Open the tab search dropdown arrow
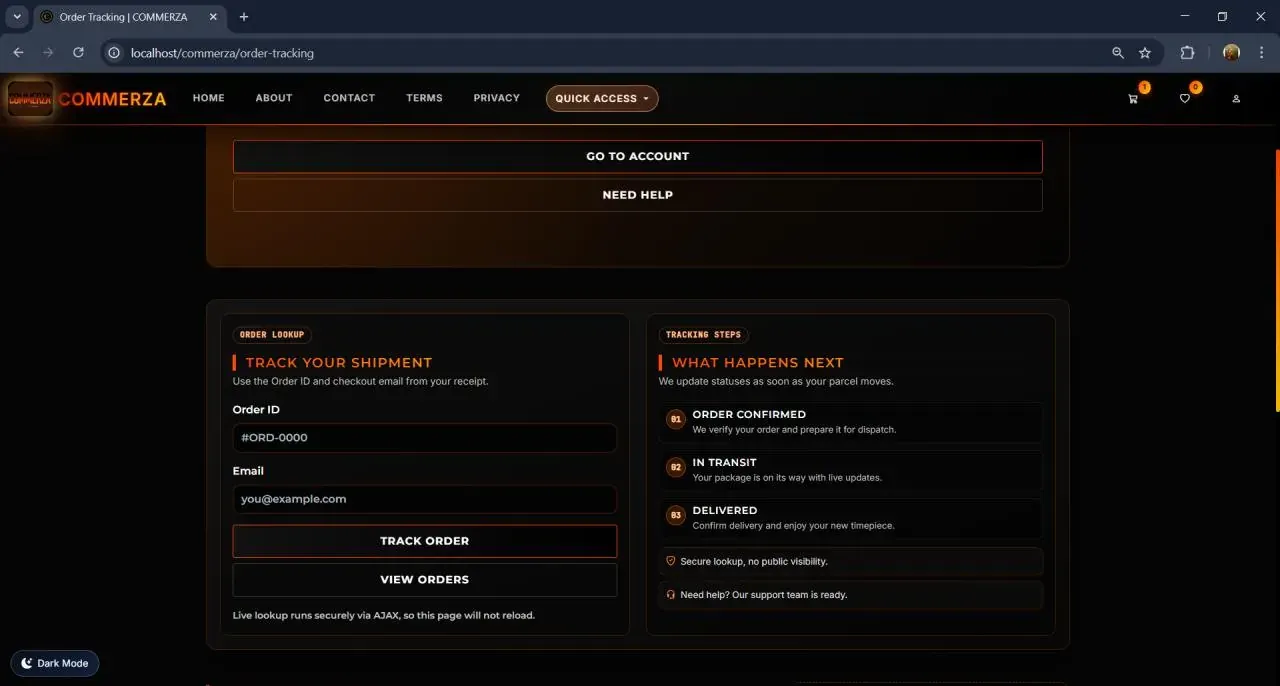Image resolution: width=1280 pixels, height=686 pixels. point(17,17)
